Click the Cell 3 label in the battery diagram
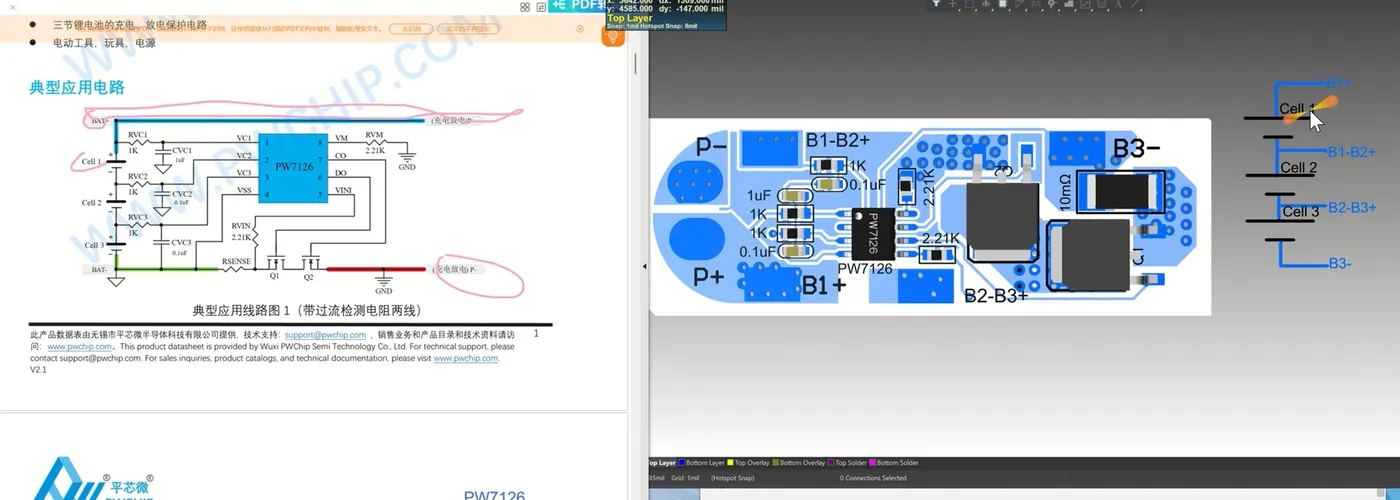This screenshot has height=500, width=1400. coord(1301,212)
